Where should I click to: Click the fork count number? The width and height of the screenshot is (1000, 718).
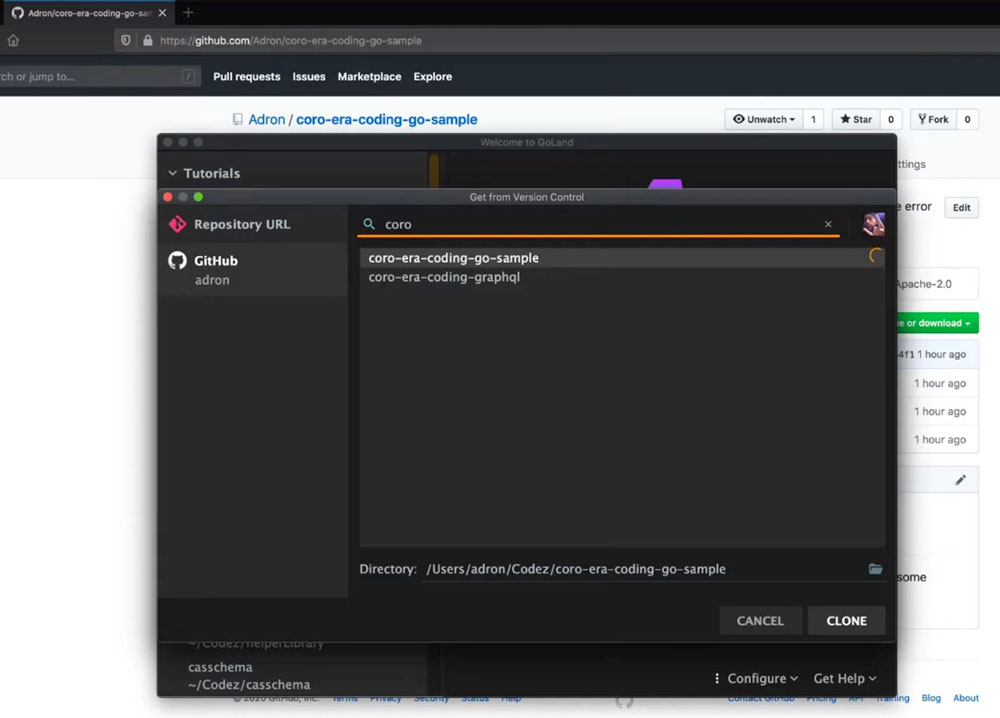[967, 119]
